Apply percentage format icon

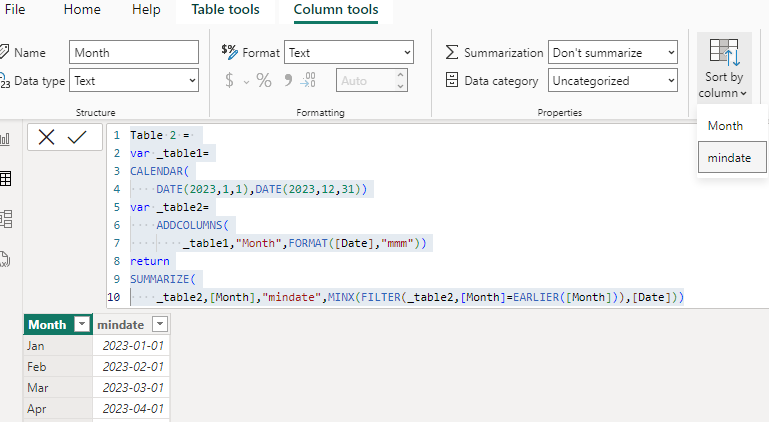[264, 80]
